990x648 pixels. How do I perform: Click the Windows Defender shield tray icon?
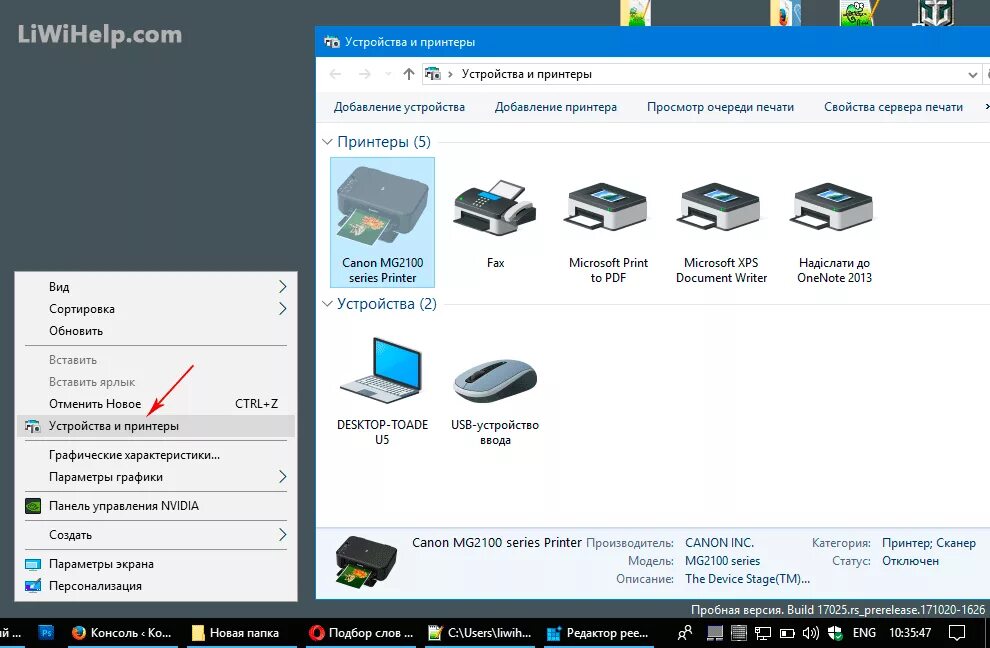(835, 633)
